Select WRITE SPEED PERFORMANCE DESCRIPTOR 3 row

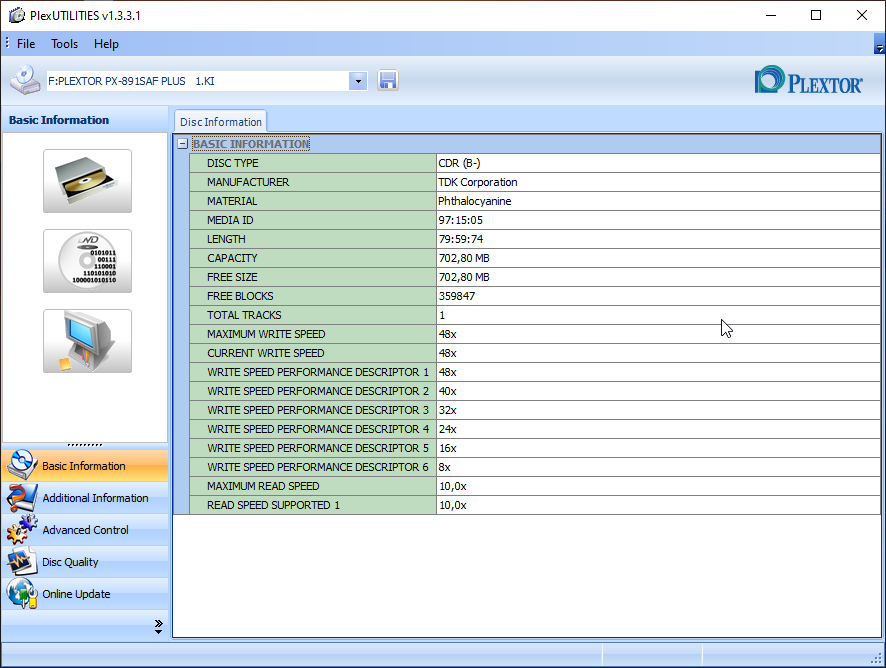(x=318, y=410)
